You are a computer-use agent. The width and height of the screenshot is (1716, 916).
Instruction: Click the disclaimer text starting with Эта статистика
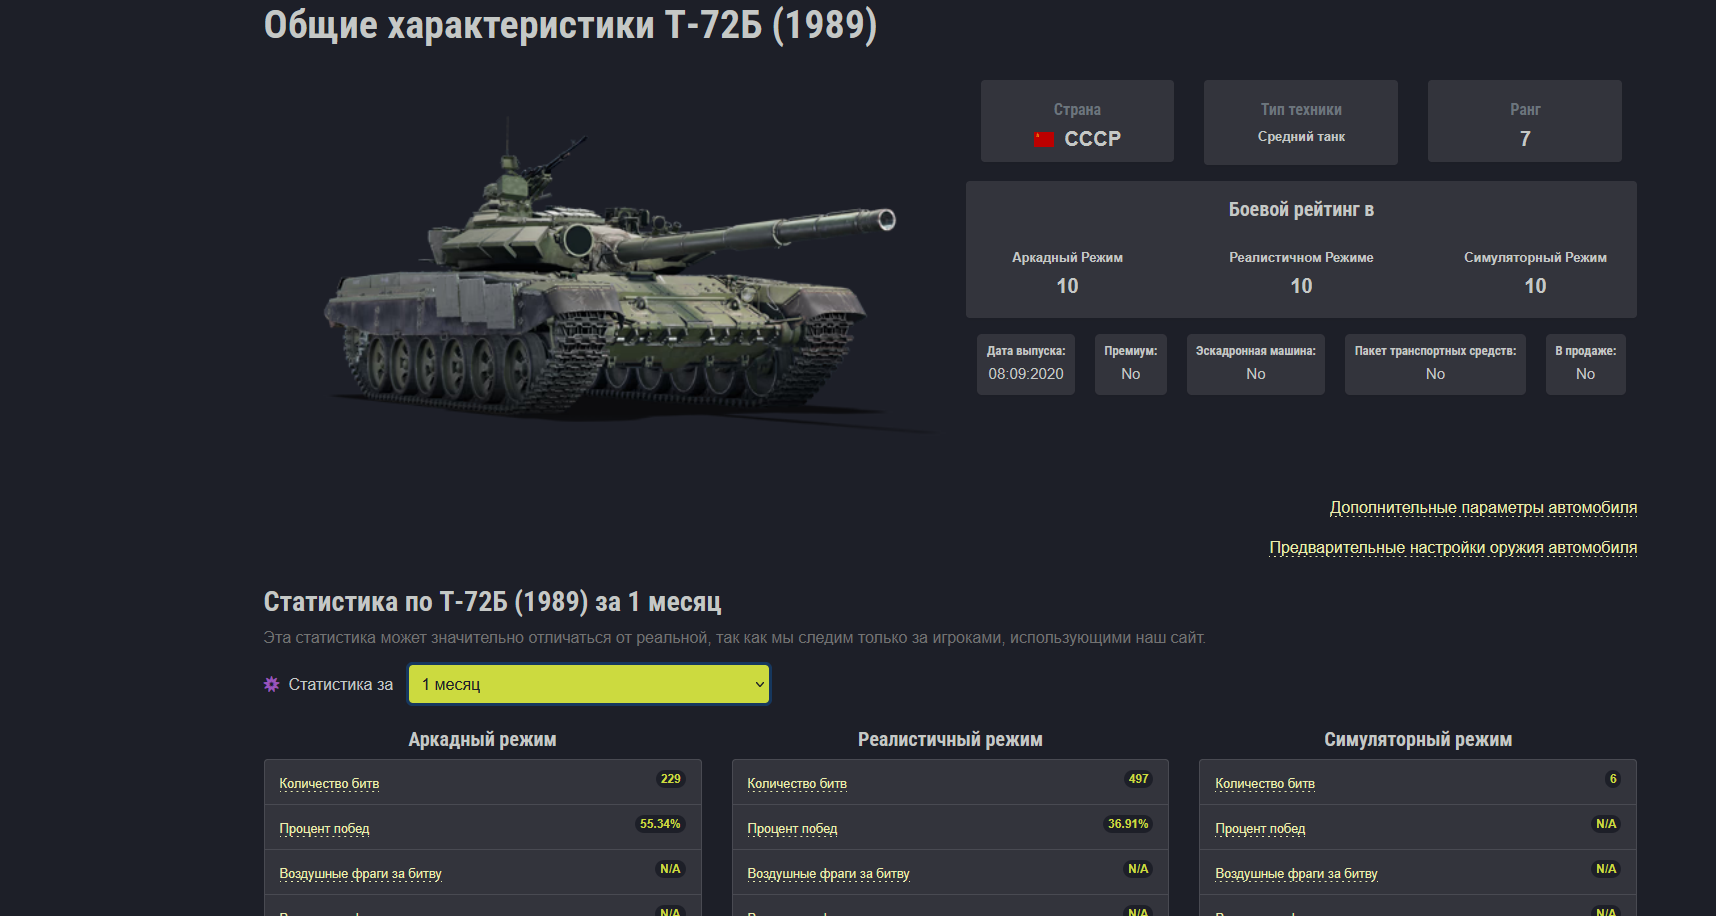point(734,638)
